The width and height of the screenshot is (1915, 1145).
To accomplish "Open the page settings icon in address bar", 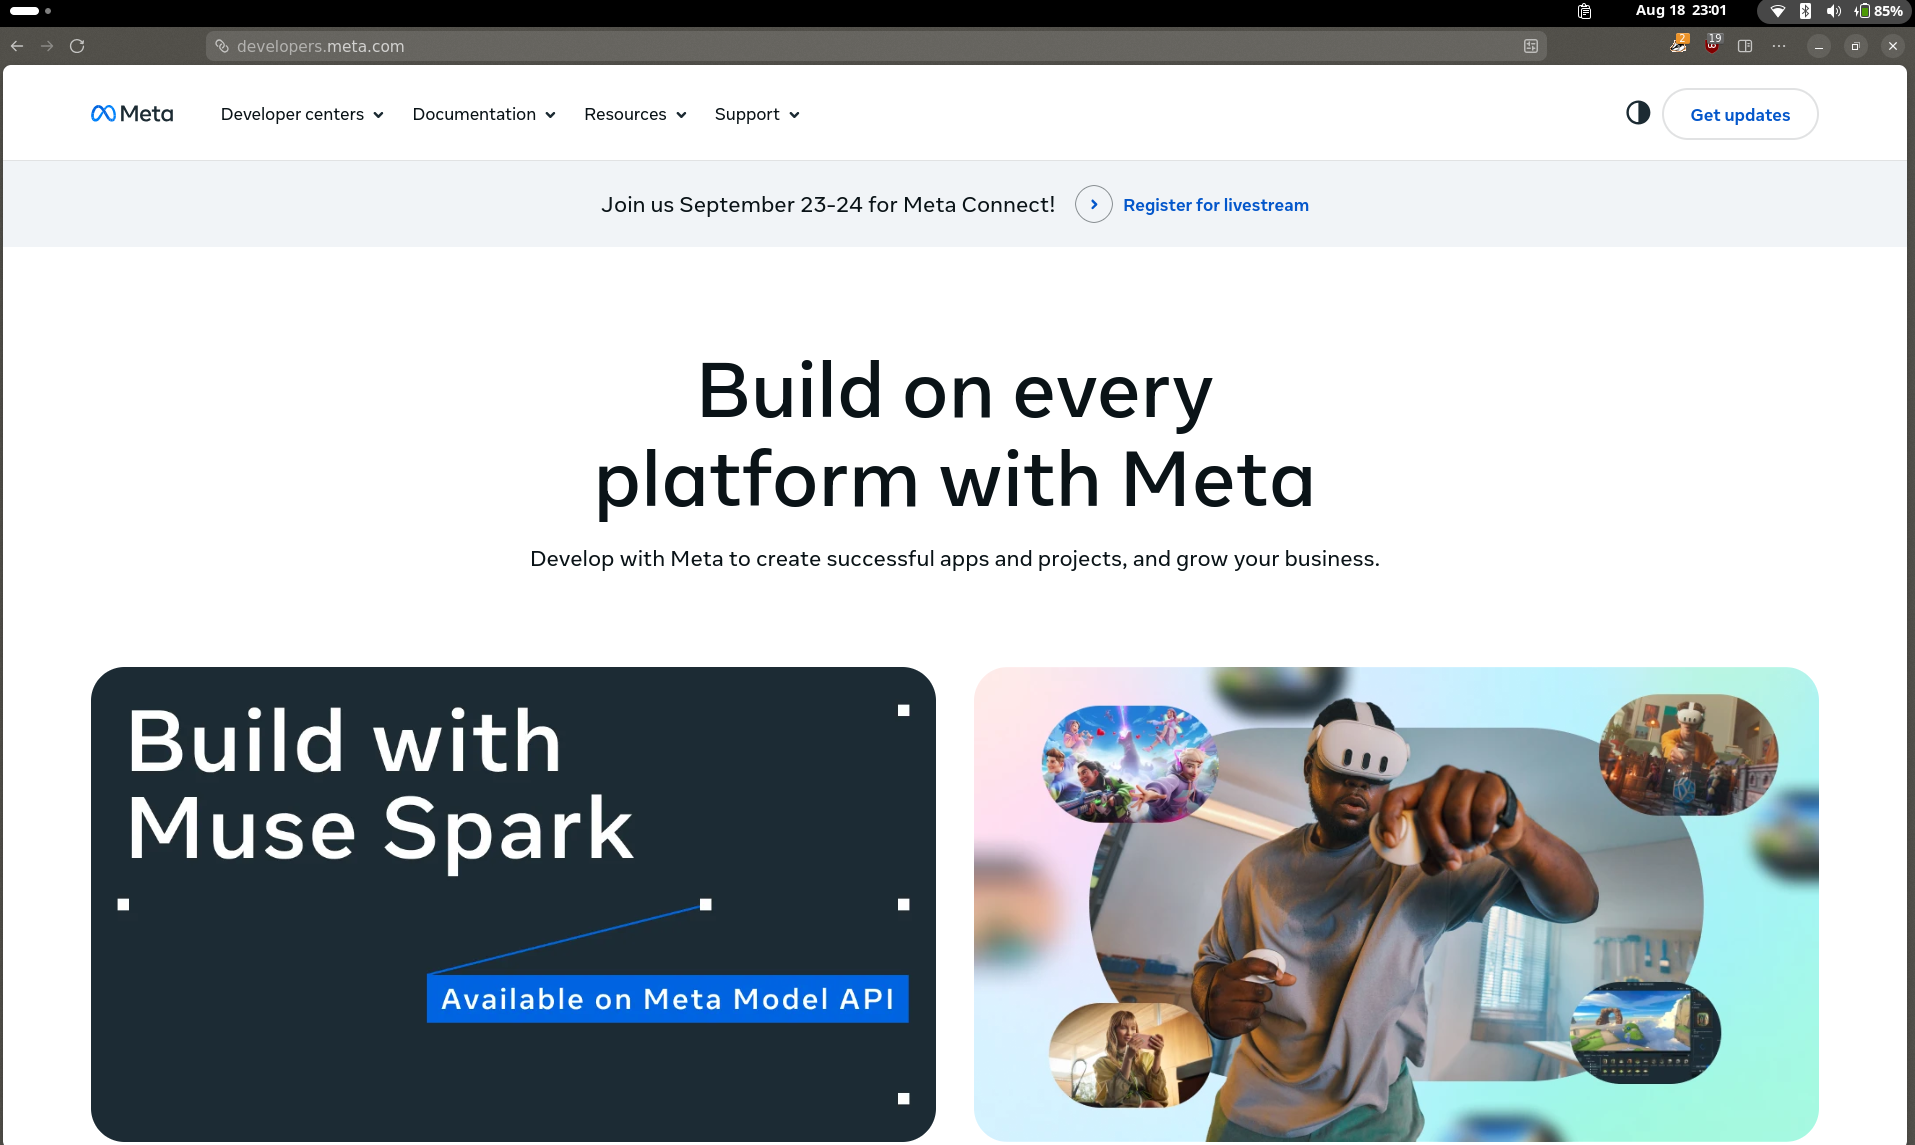I will click(x=1530, y=46).
